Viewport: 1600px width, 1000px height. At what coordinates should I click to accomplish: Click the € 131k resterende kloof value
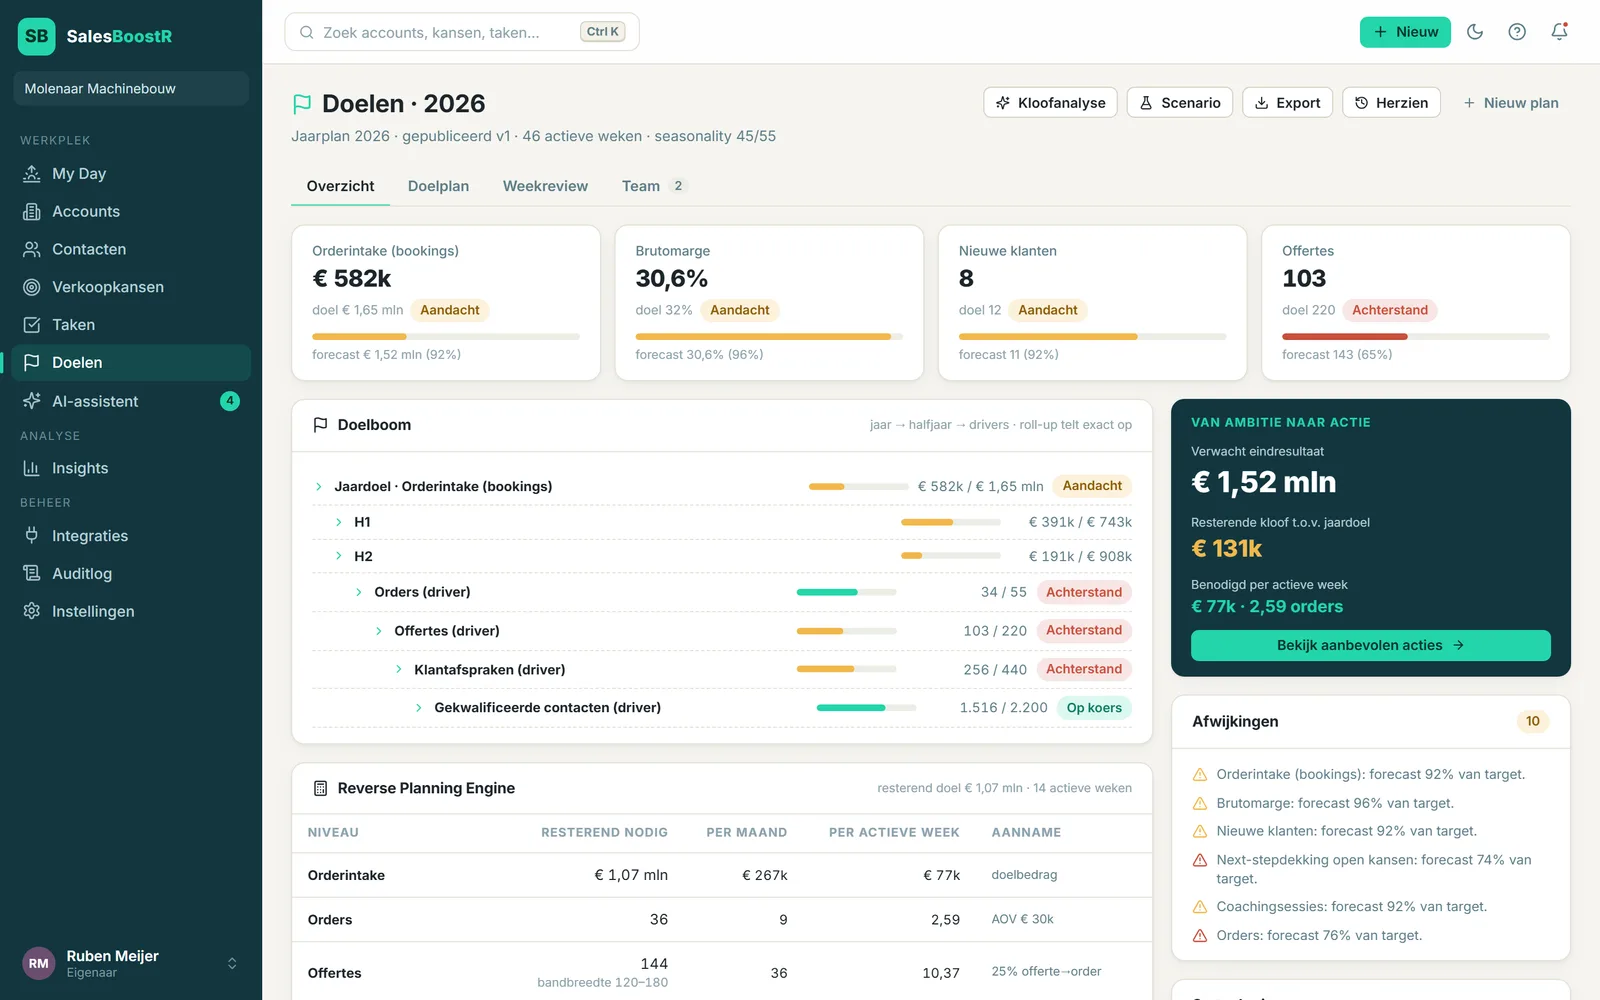click(1227, 549)
